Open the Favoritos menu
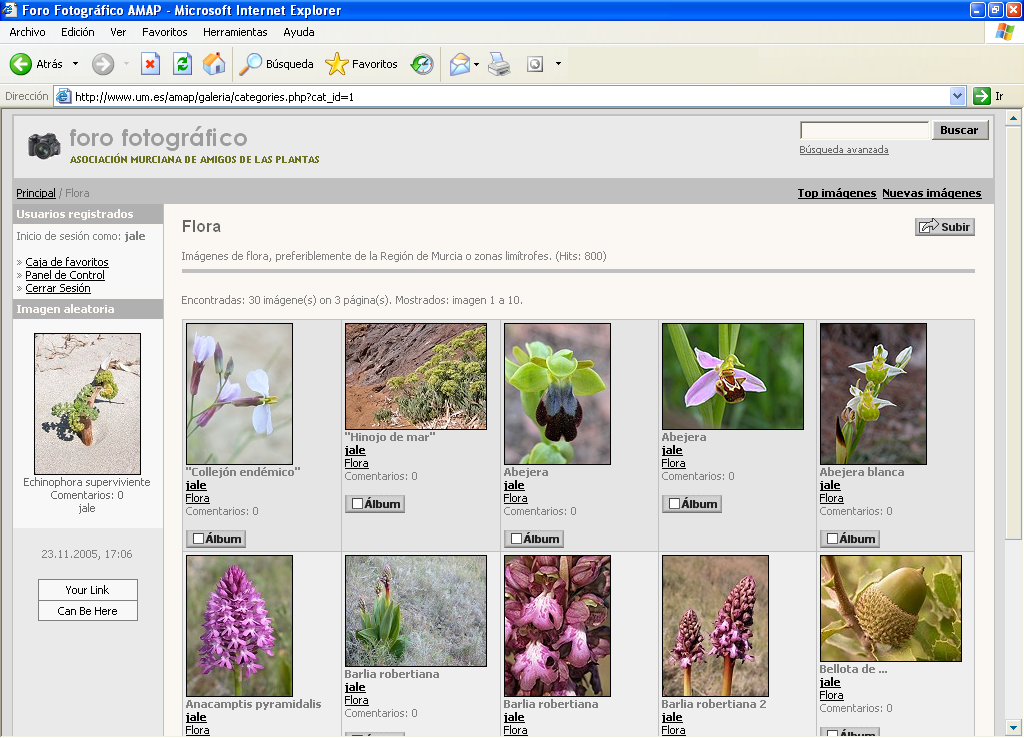This screenshot has height=738, width=1024. coord(165,32)
